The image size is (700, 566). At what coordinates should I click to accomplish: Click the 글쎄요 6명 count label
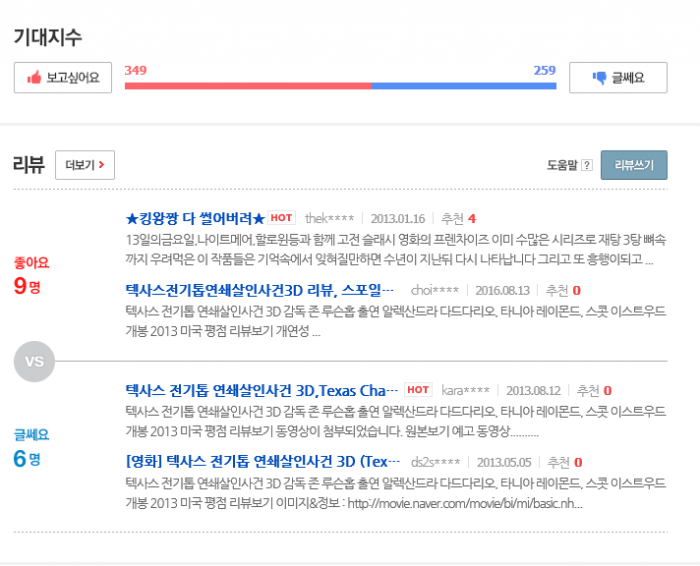(30, 449)
